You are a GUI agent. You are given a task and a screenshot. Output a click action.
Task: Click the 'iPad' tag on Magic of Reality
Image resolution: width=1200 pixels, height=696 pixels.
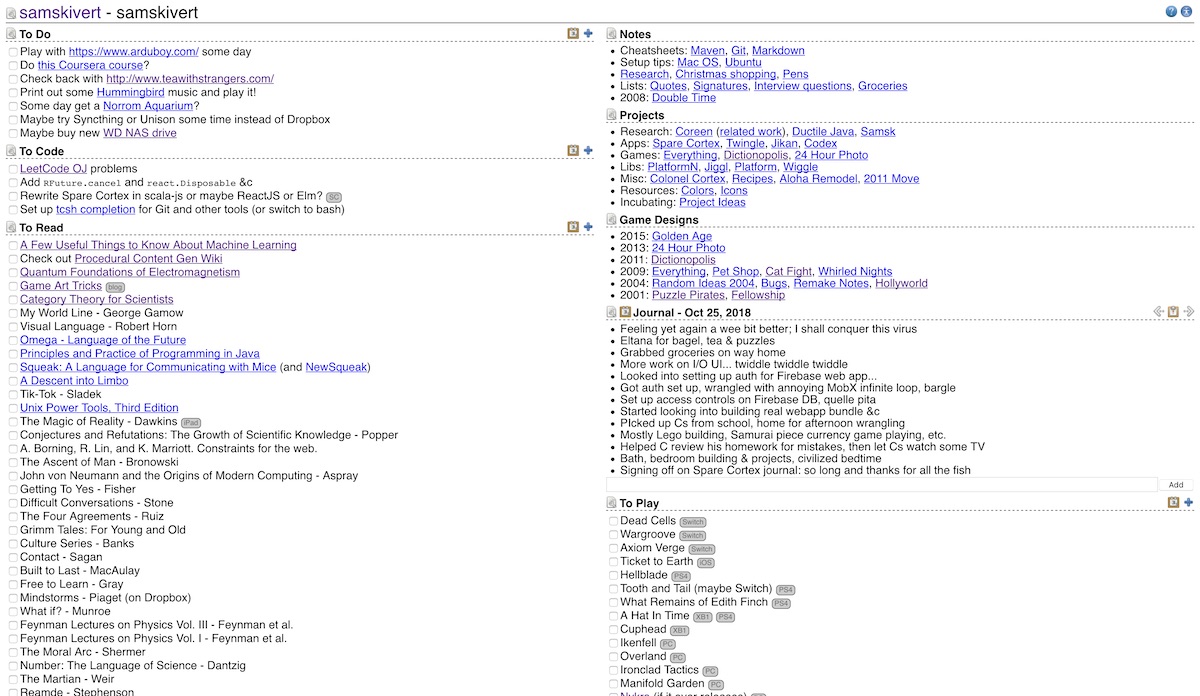[x=191, y=422]
